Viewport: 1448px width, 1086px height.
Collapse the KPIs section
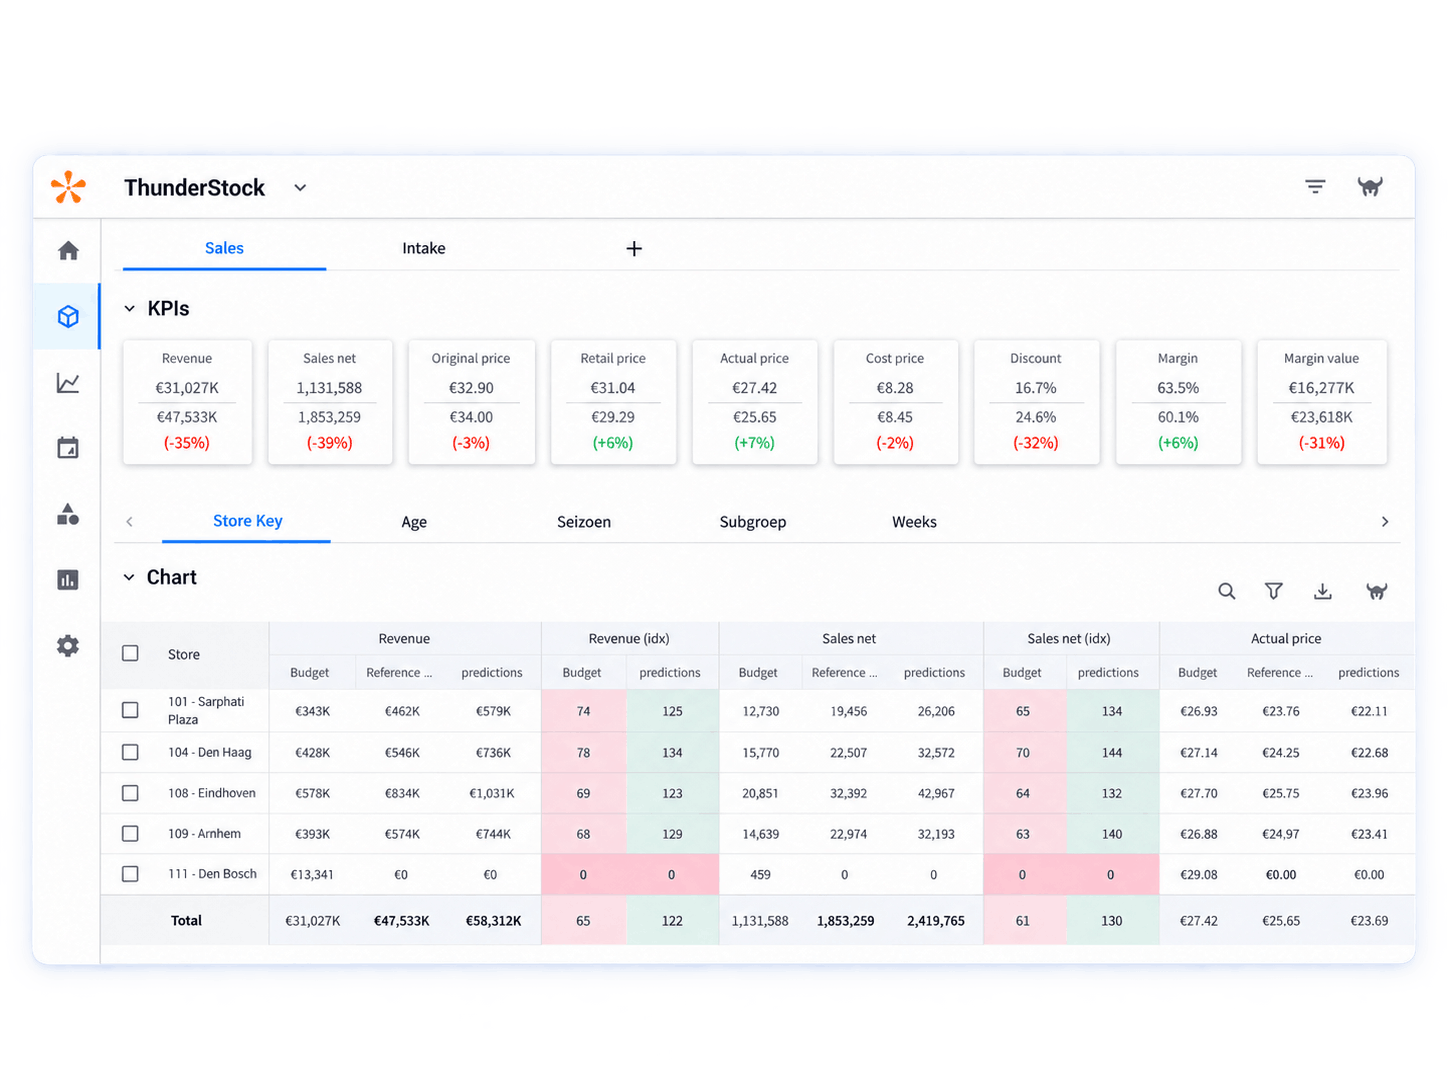tap(129, 309)
